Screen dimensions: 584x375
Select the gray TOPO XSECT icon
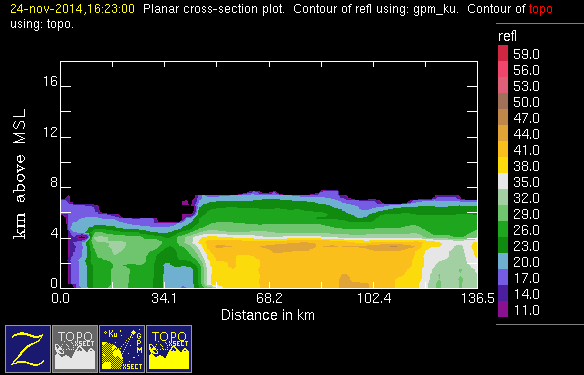click(x=75, y=349)
